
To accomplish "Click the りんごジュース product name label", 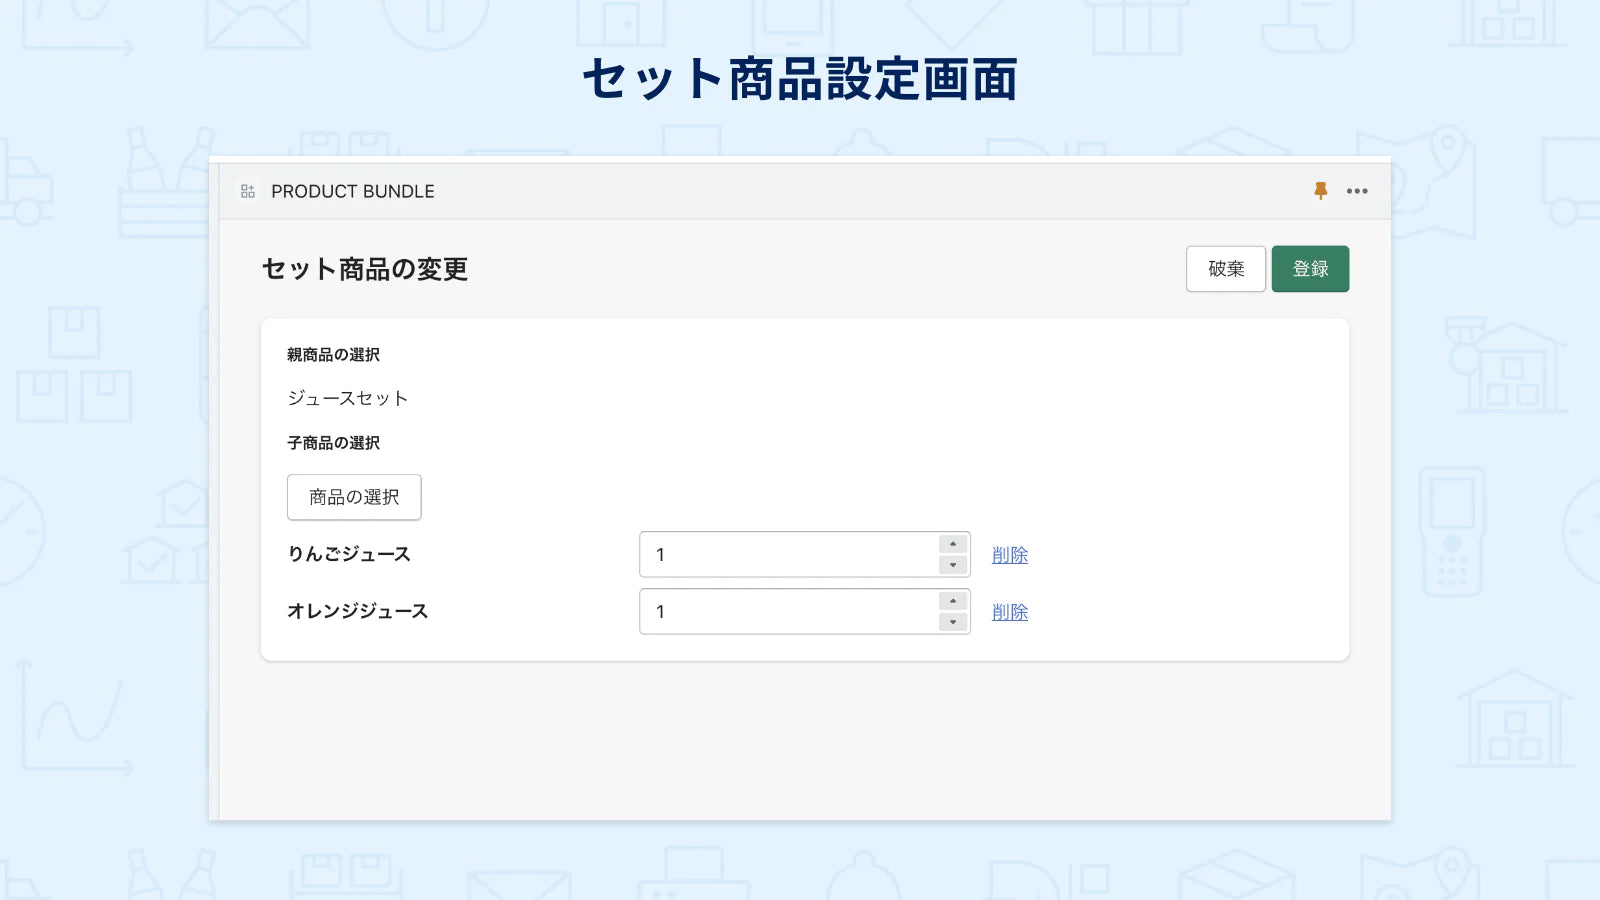I will click(349, 554).
